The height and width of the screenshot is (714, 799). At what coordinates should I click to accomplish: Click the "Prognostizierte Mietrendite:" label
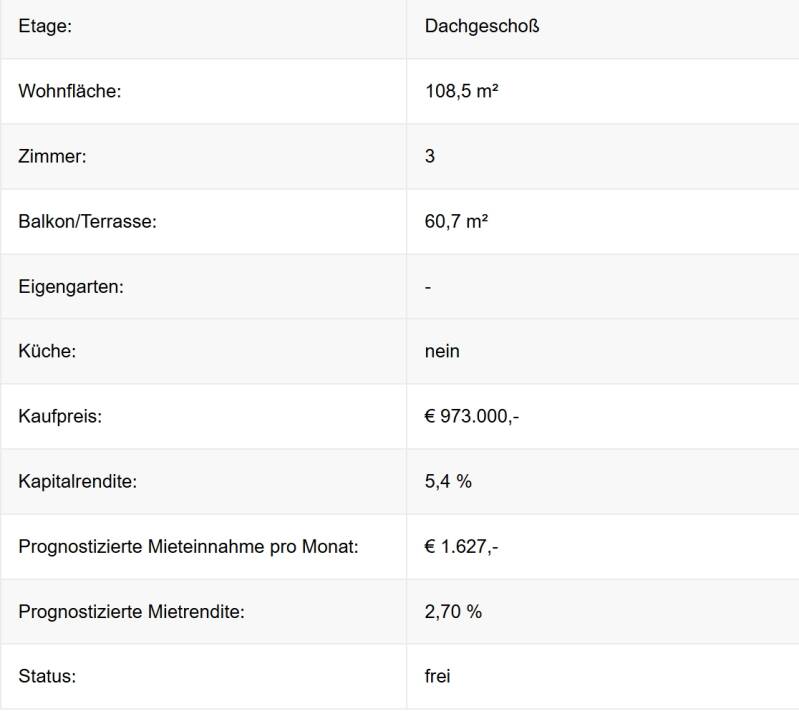pos(131,611)
